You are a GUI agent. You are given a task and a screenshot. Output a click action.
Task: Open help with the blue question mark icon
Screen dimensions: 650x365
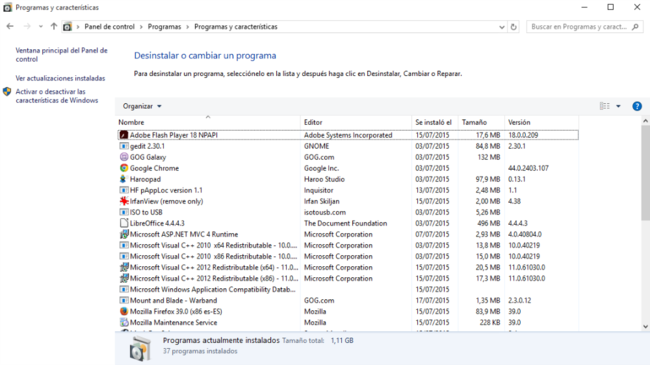coord(637,106)
